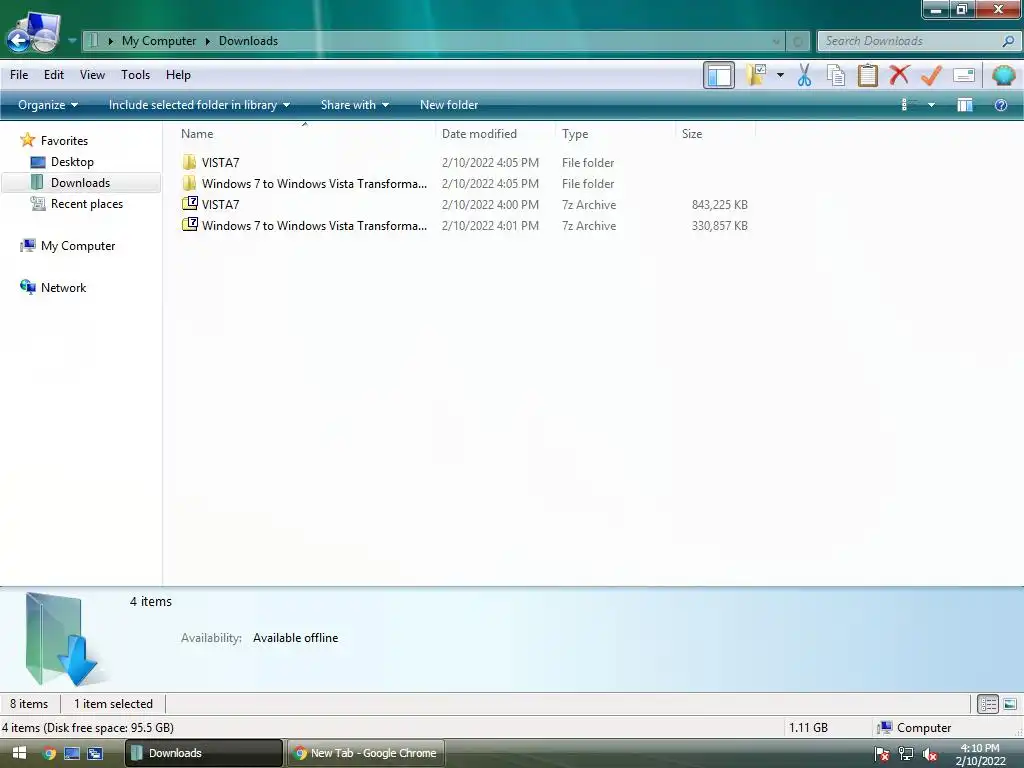Click the orange checkmark properties icon
The height and width of the screenshot is (768, 1024).
931,75
